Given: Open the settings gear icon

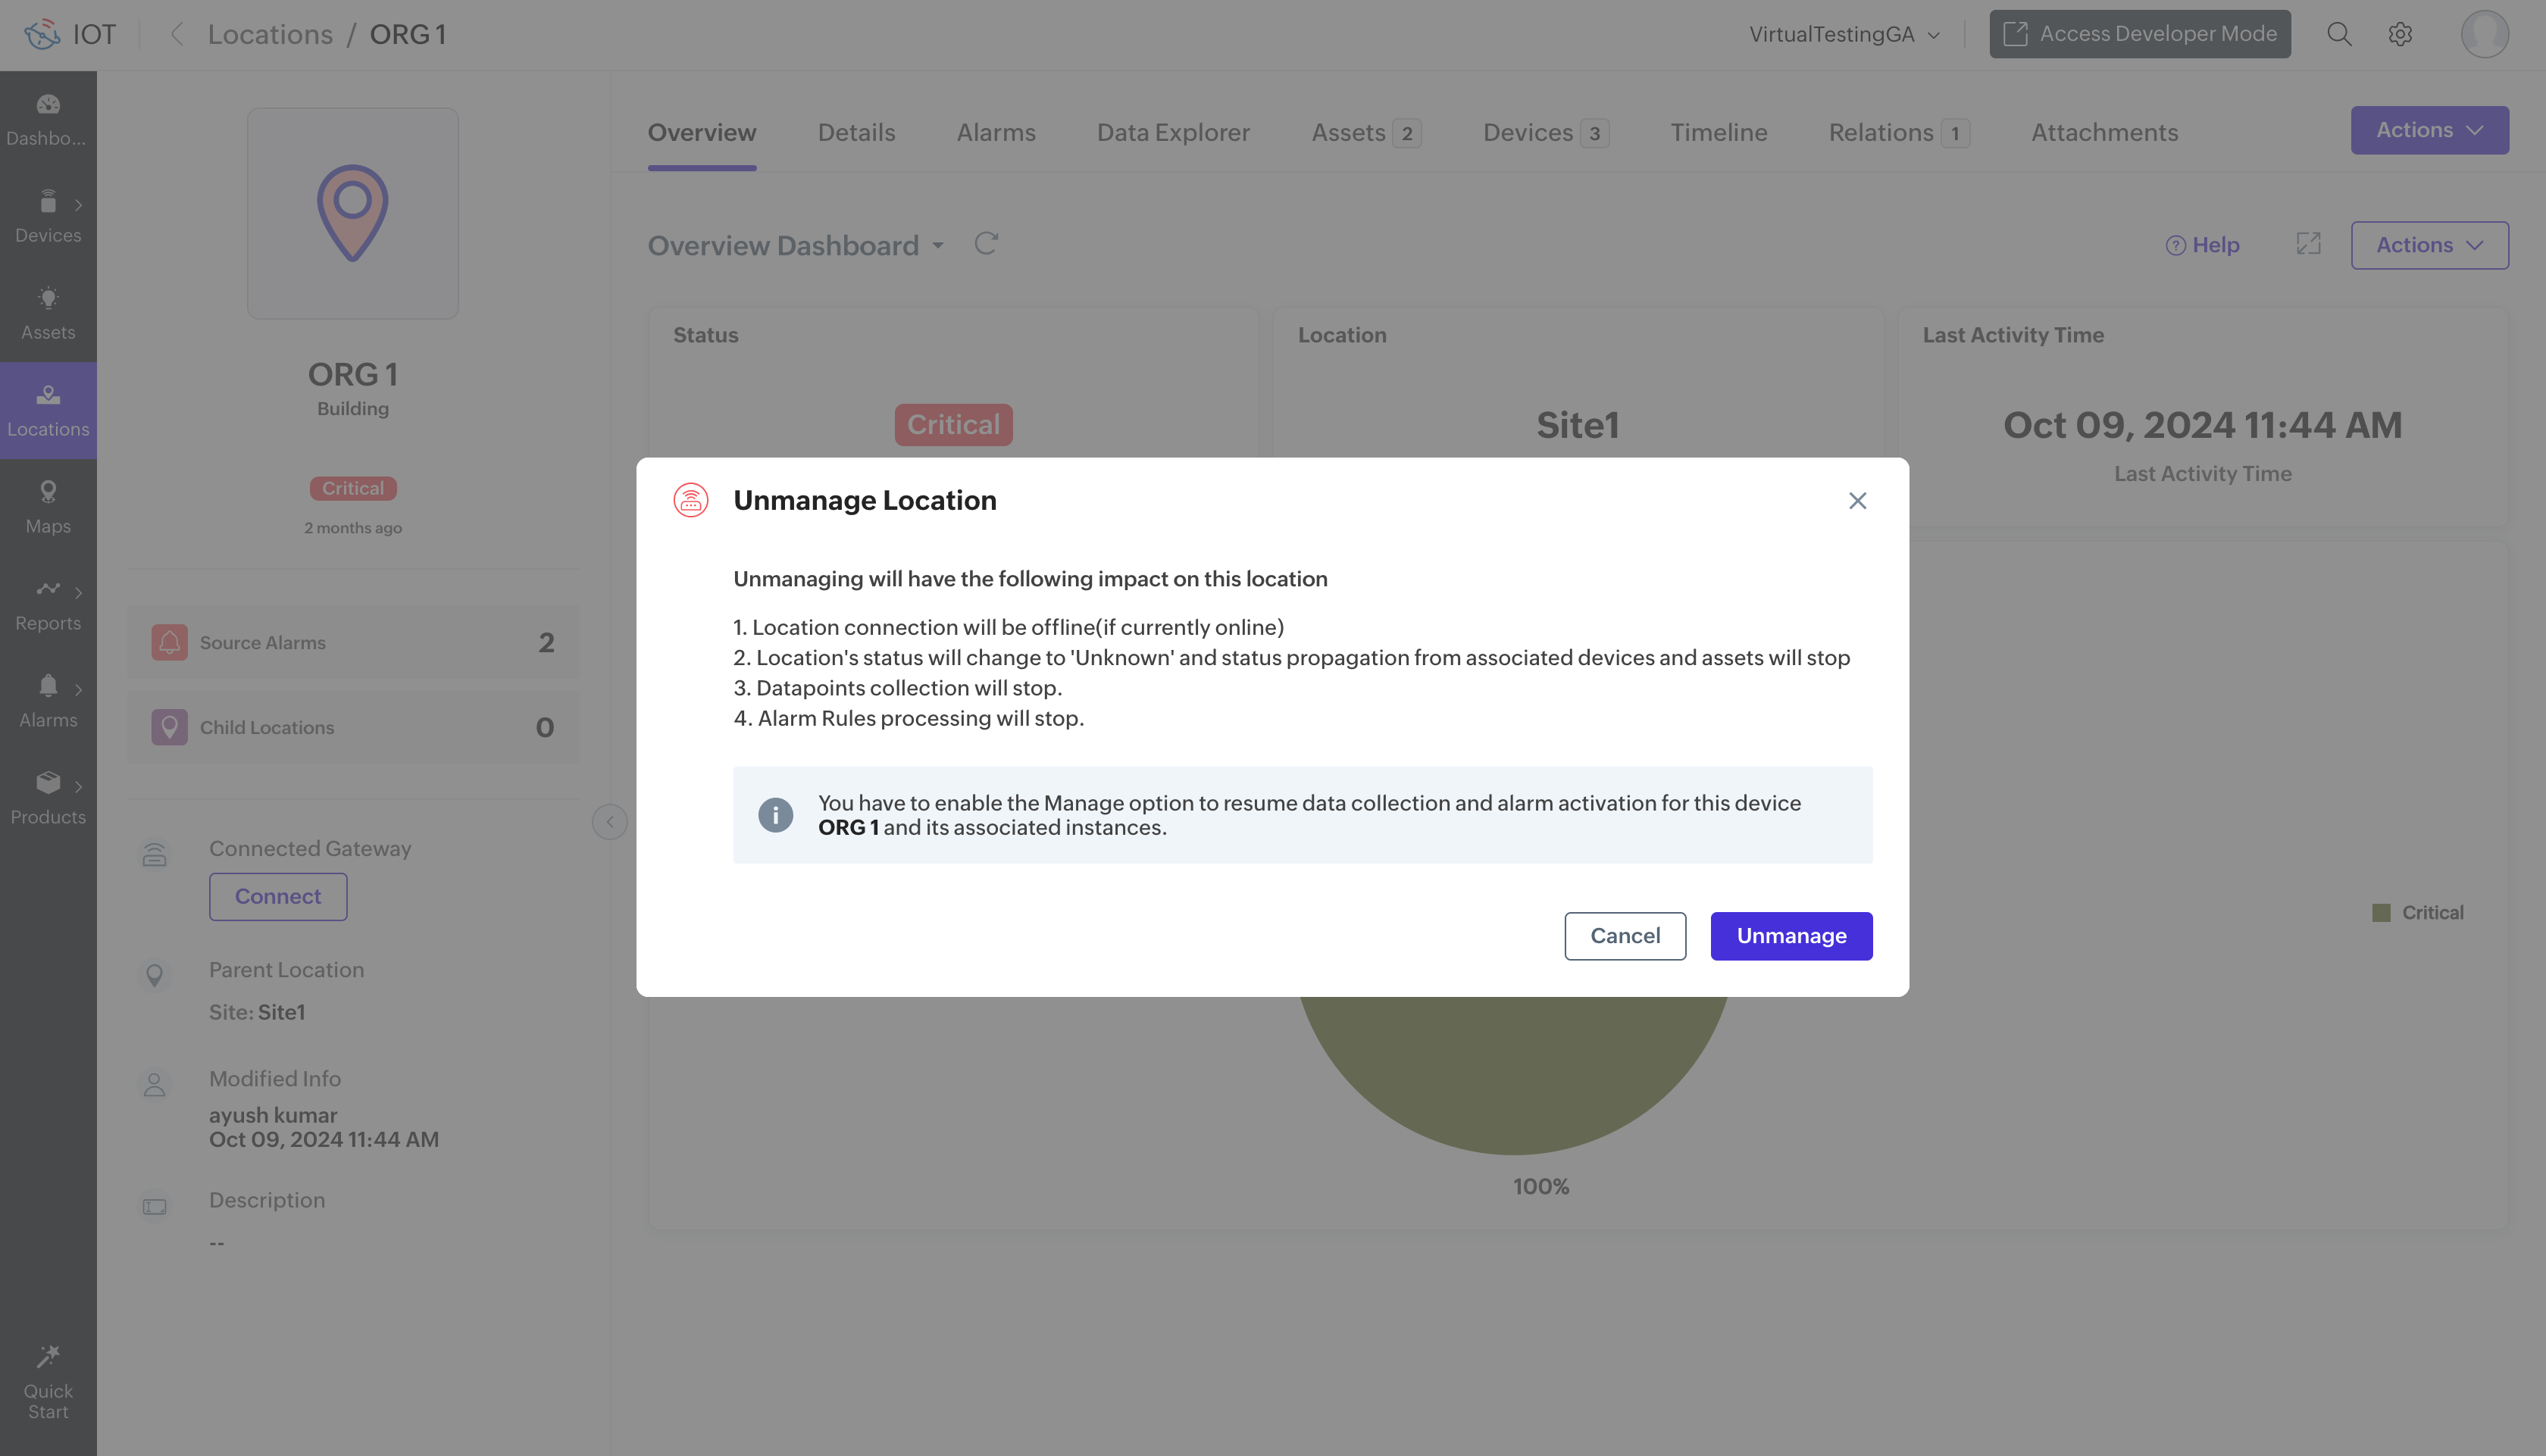Looking at the screenshot, I should [x=2400, y=34].
